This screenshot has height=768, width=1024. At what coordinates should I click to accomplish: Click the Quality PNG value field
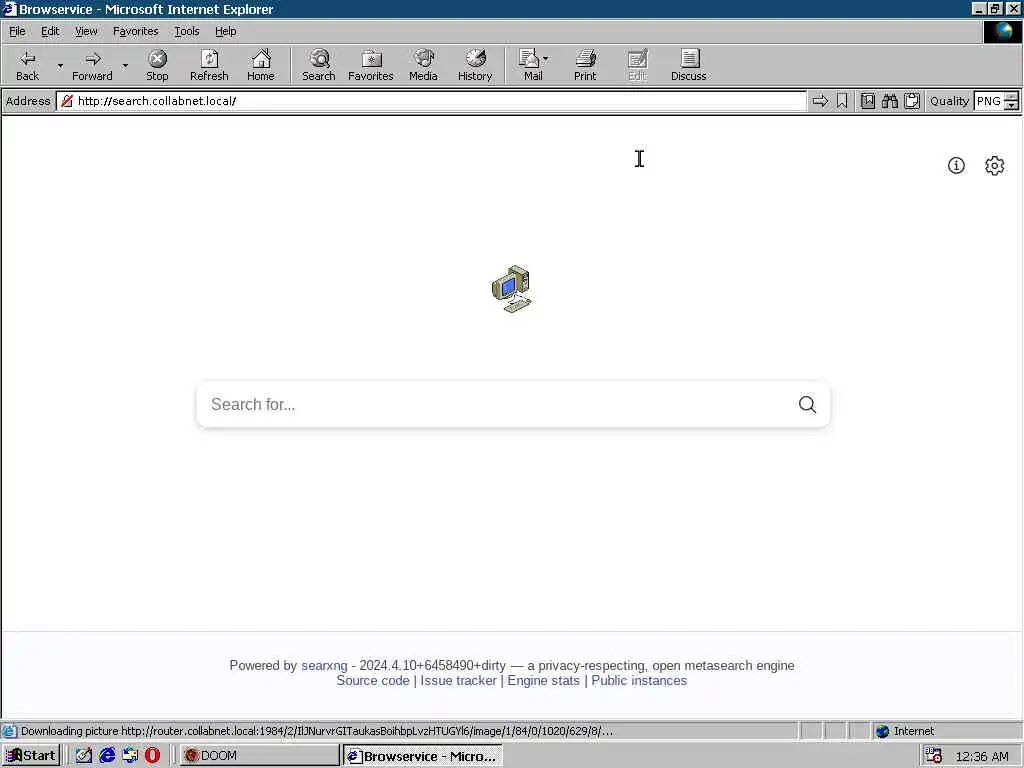click(989, 101)
